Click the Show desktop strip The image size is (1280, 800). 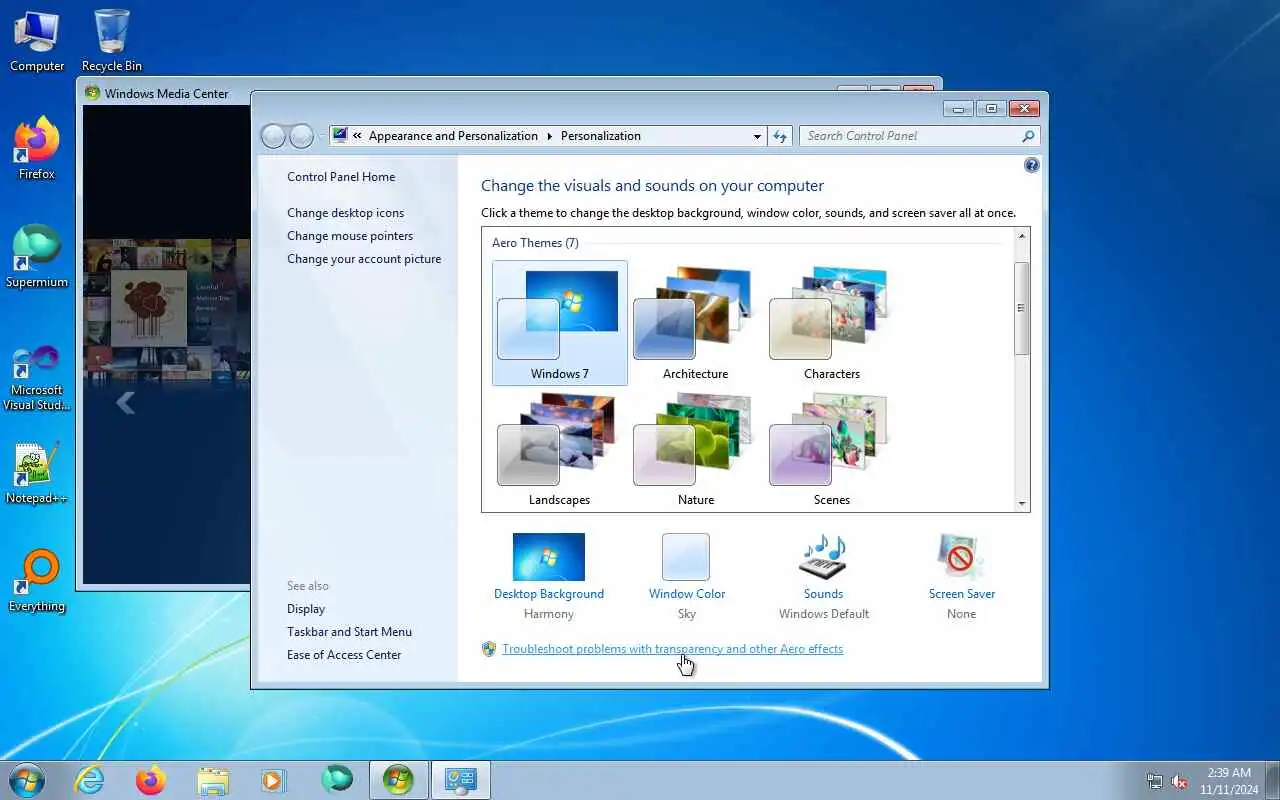click(1272, 780)
